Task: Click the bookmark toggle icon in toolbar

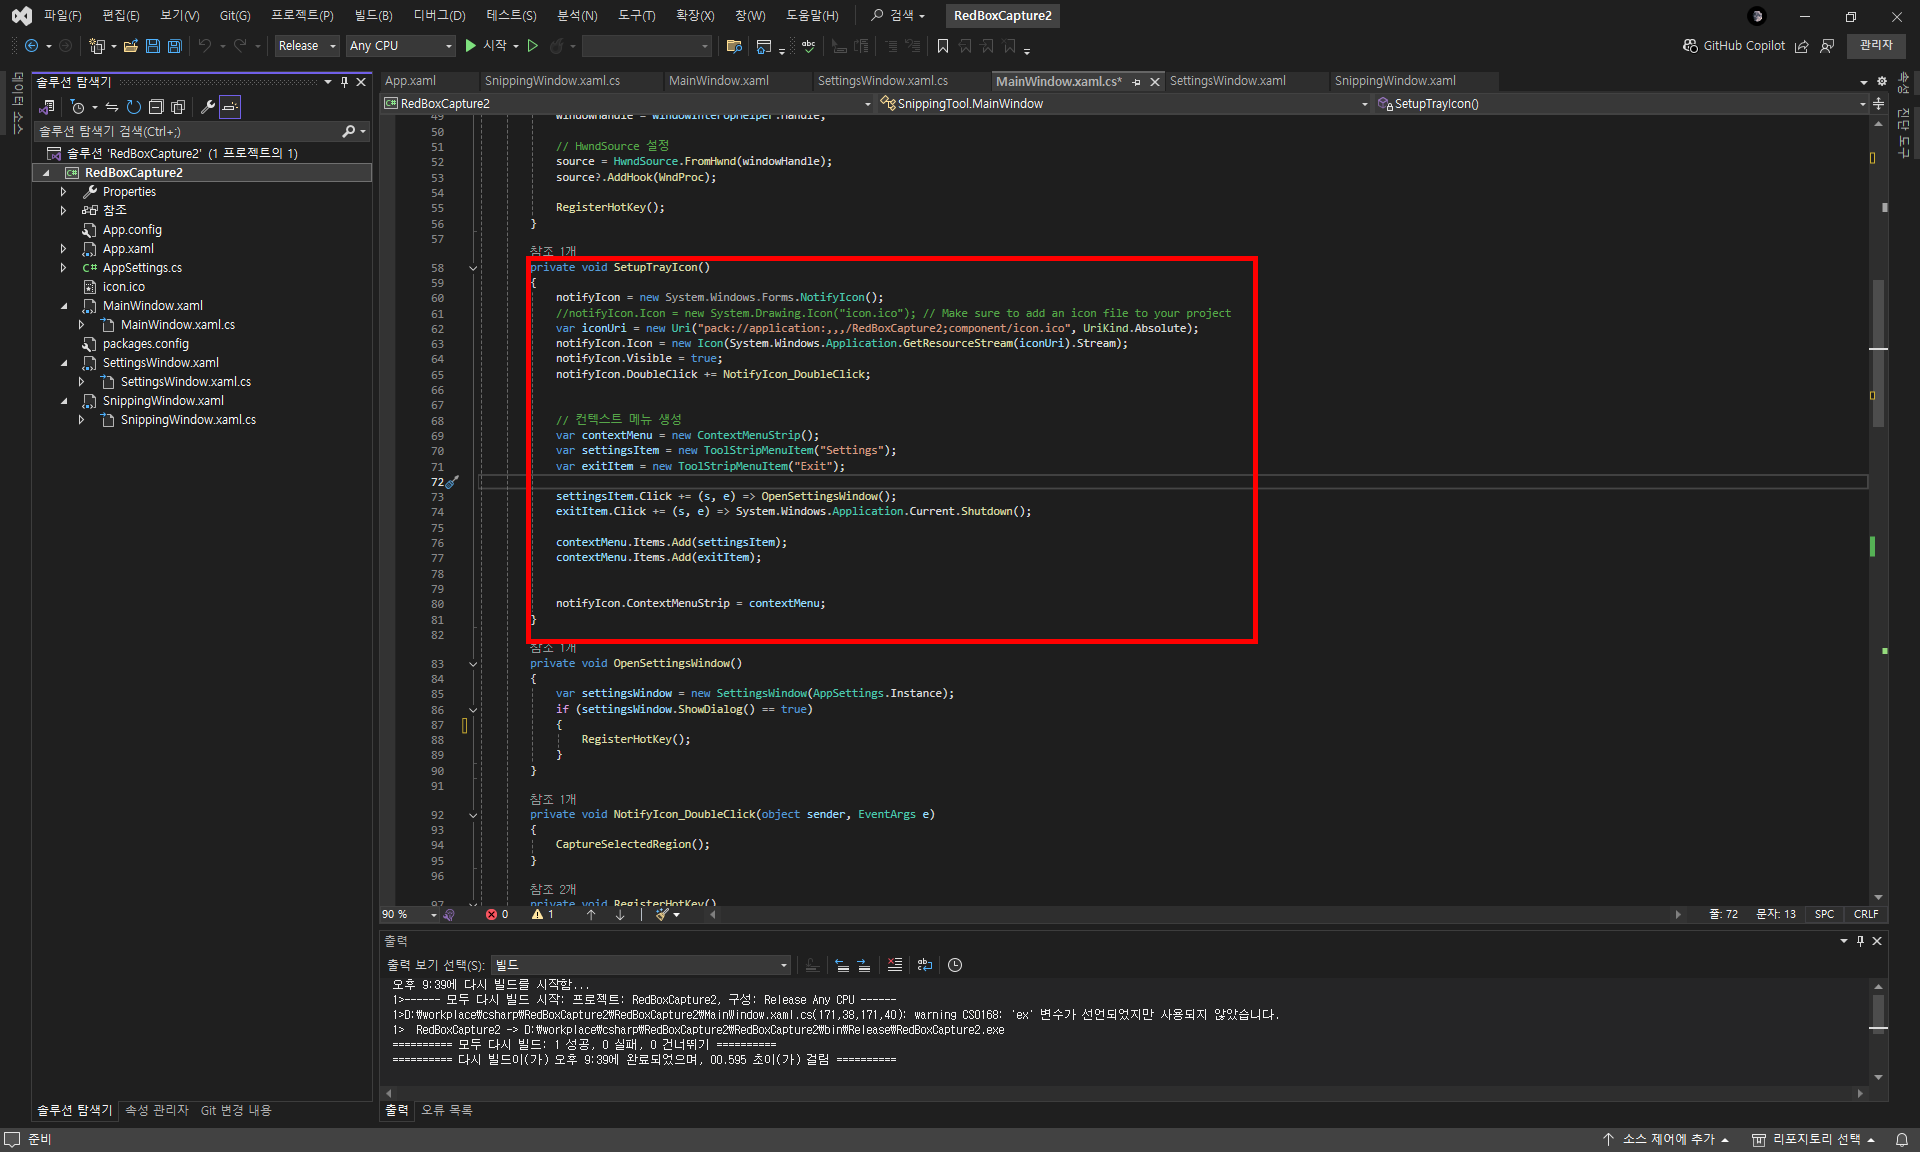Action: pos(942,46)
